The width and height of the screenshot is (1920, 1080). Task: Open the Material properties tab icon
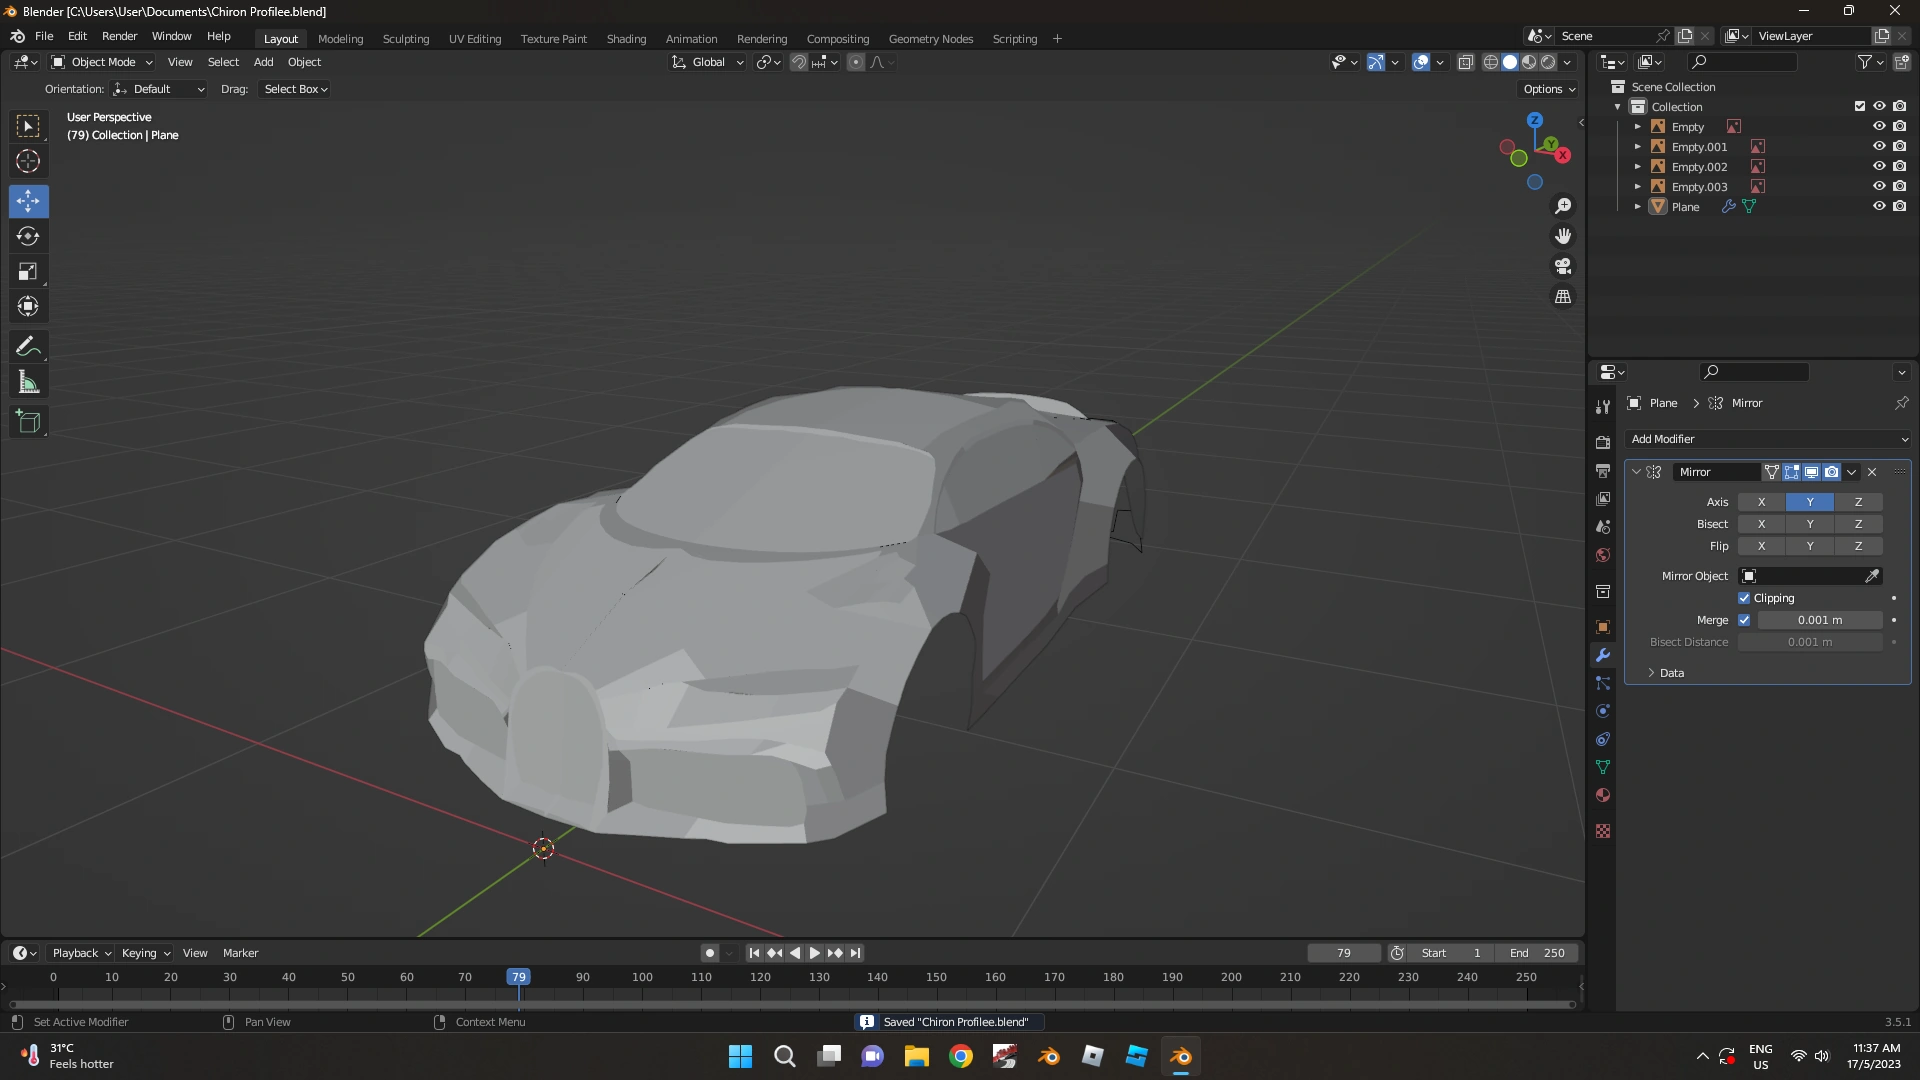[x=1603, y=796]
